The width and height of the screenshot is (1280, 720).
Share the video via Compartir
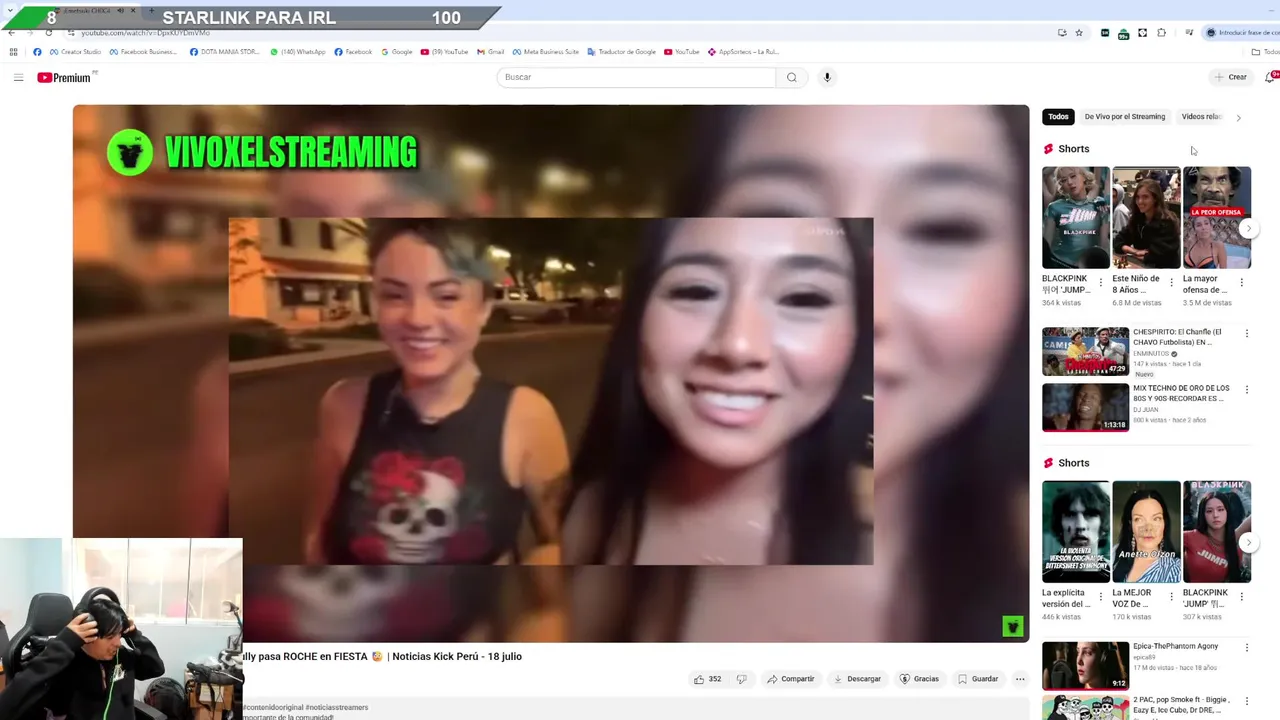click(791, 679)
